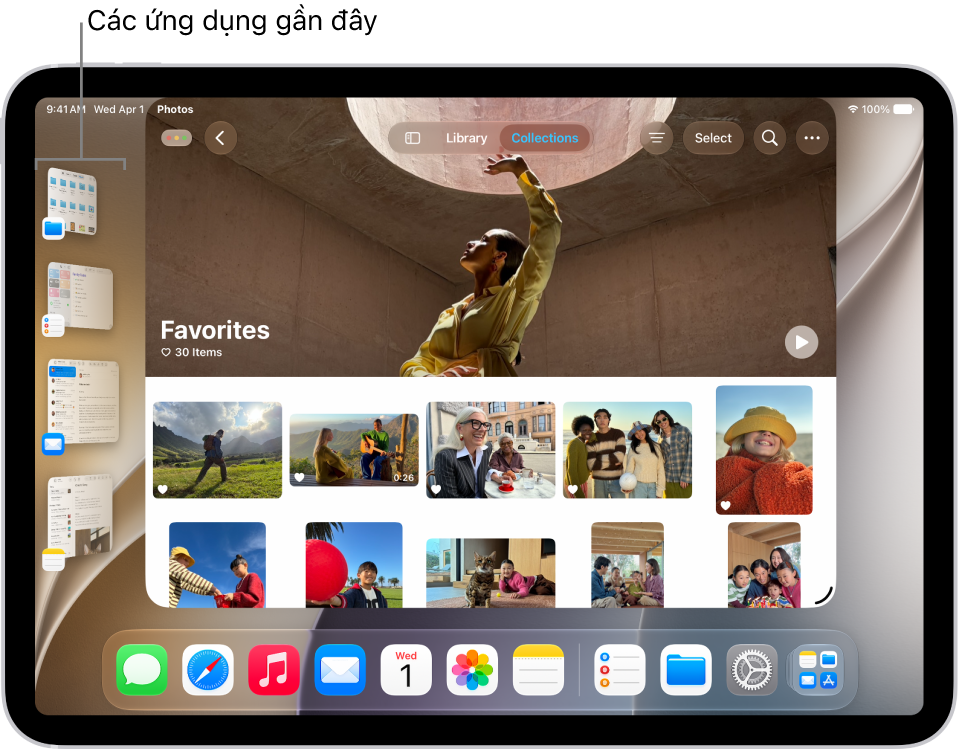Screen dimensions: 960x753
Task: Launch Safari from the dock
Action: (x=208, y=670)
